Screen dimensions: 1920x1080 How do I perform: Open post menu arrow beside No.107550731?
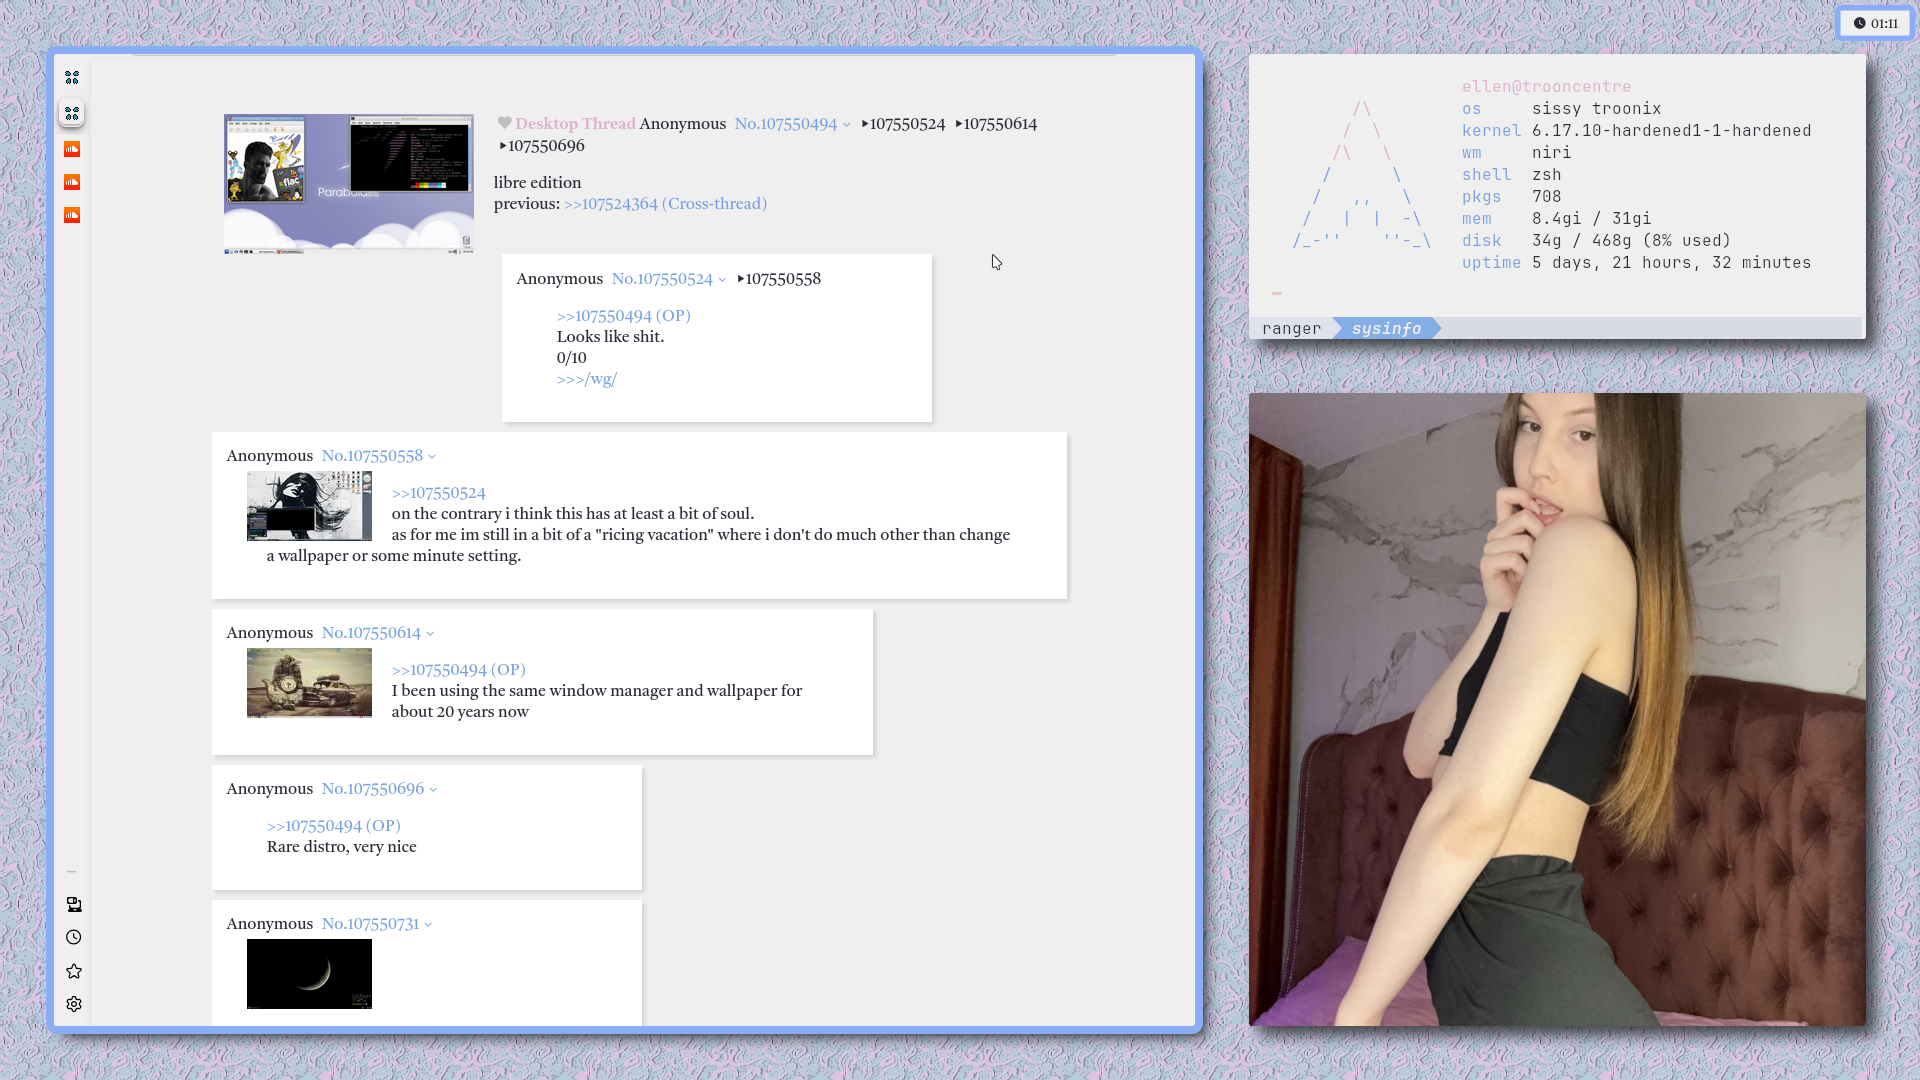pyautogui.click(x=428, y=925)
